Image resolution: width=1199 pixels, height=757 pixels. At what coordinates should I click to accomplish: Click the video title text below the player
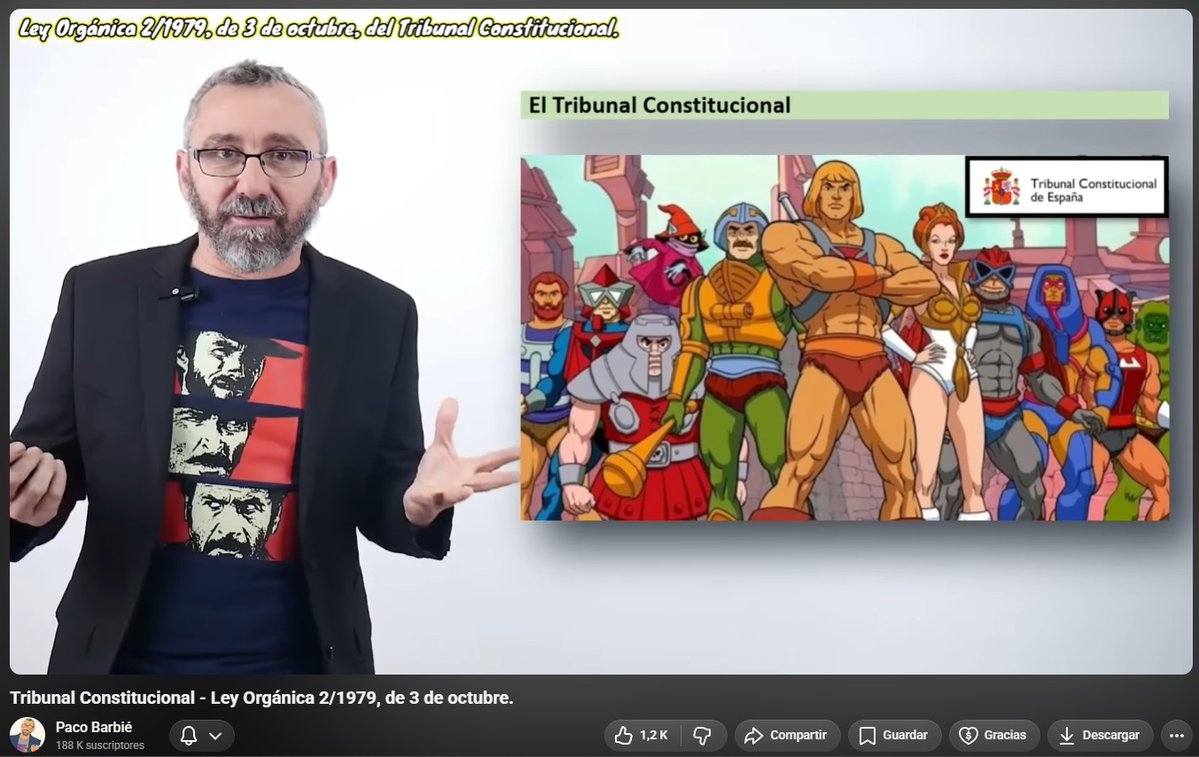[262, 697]
